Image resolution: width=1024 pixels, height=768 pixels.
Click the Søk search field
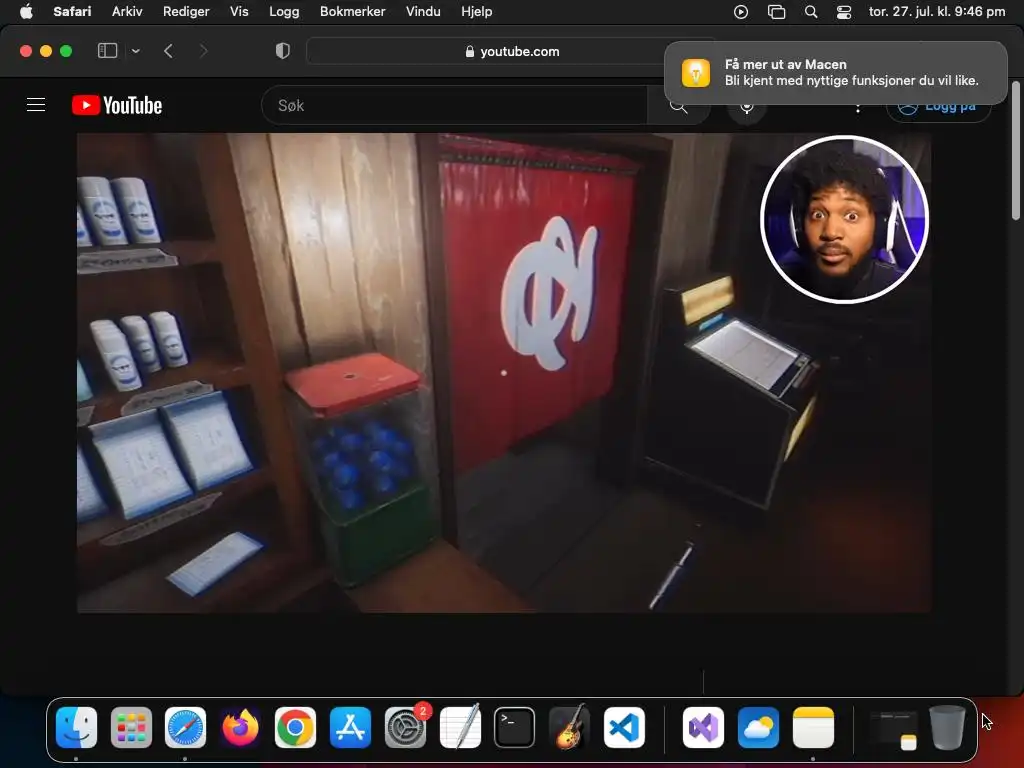[x=454, y=105]
